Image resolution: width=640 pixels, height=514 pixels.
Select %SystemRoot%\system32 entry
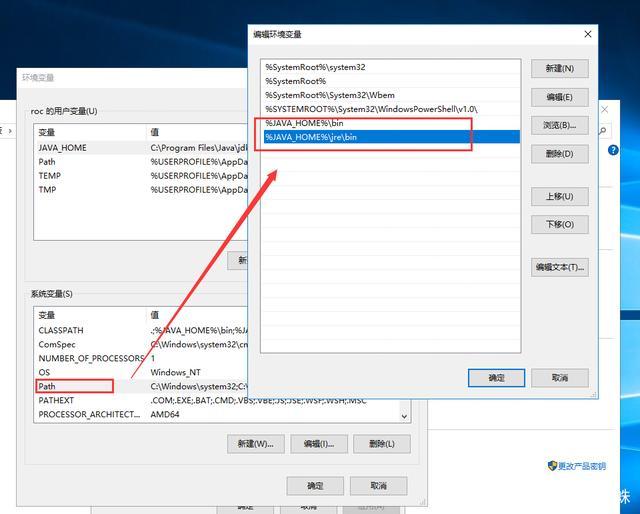coord(390,67)
